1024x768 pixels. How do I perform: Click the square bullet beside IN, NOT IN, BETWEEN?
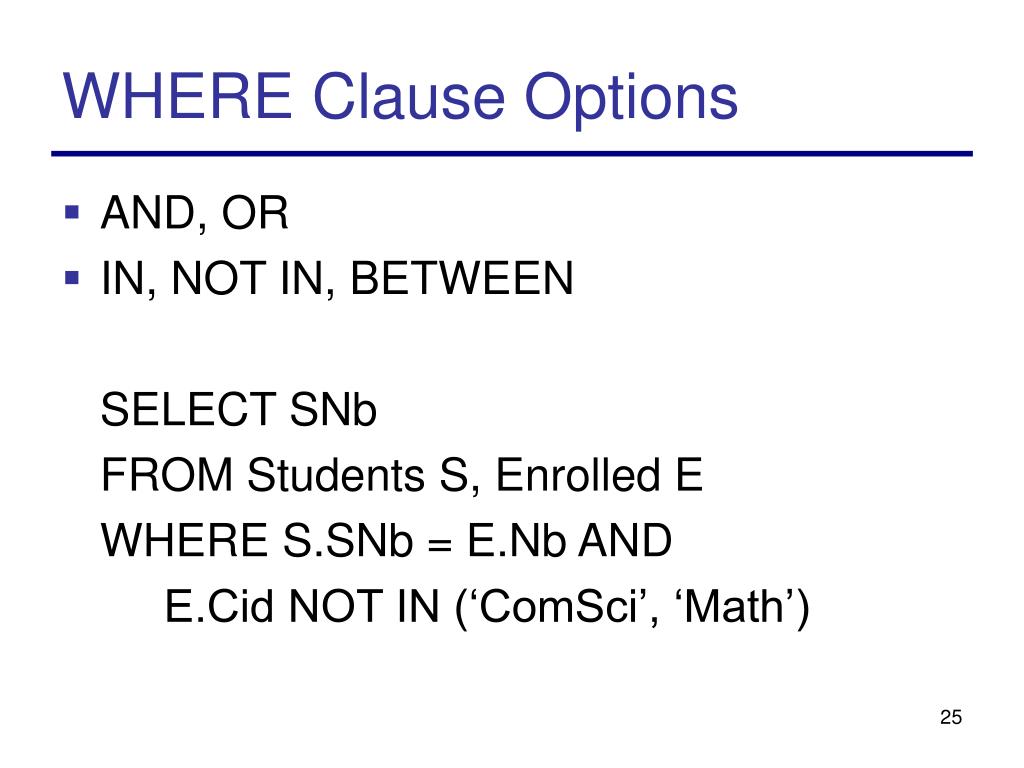(72, 278)
